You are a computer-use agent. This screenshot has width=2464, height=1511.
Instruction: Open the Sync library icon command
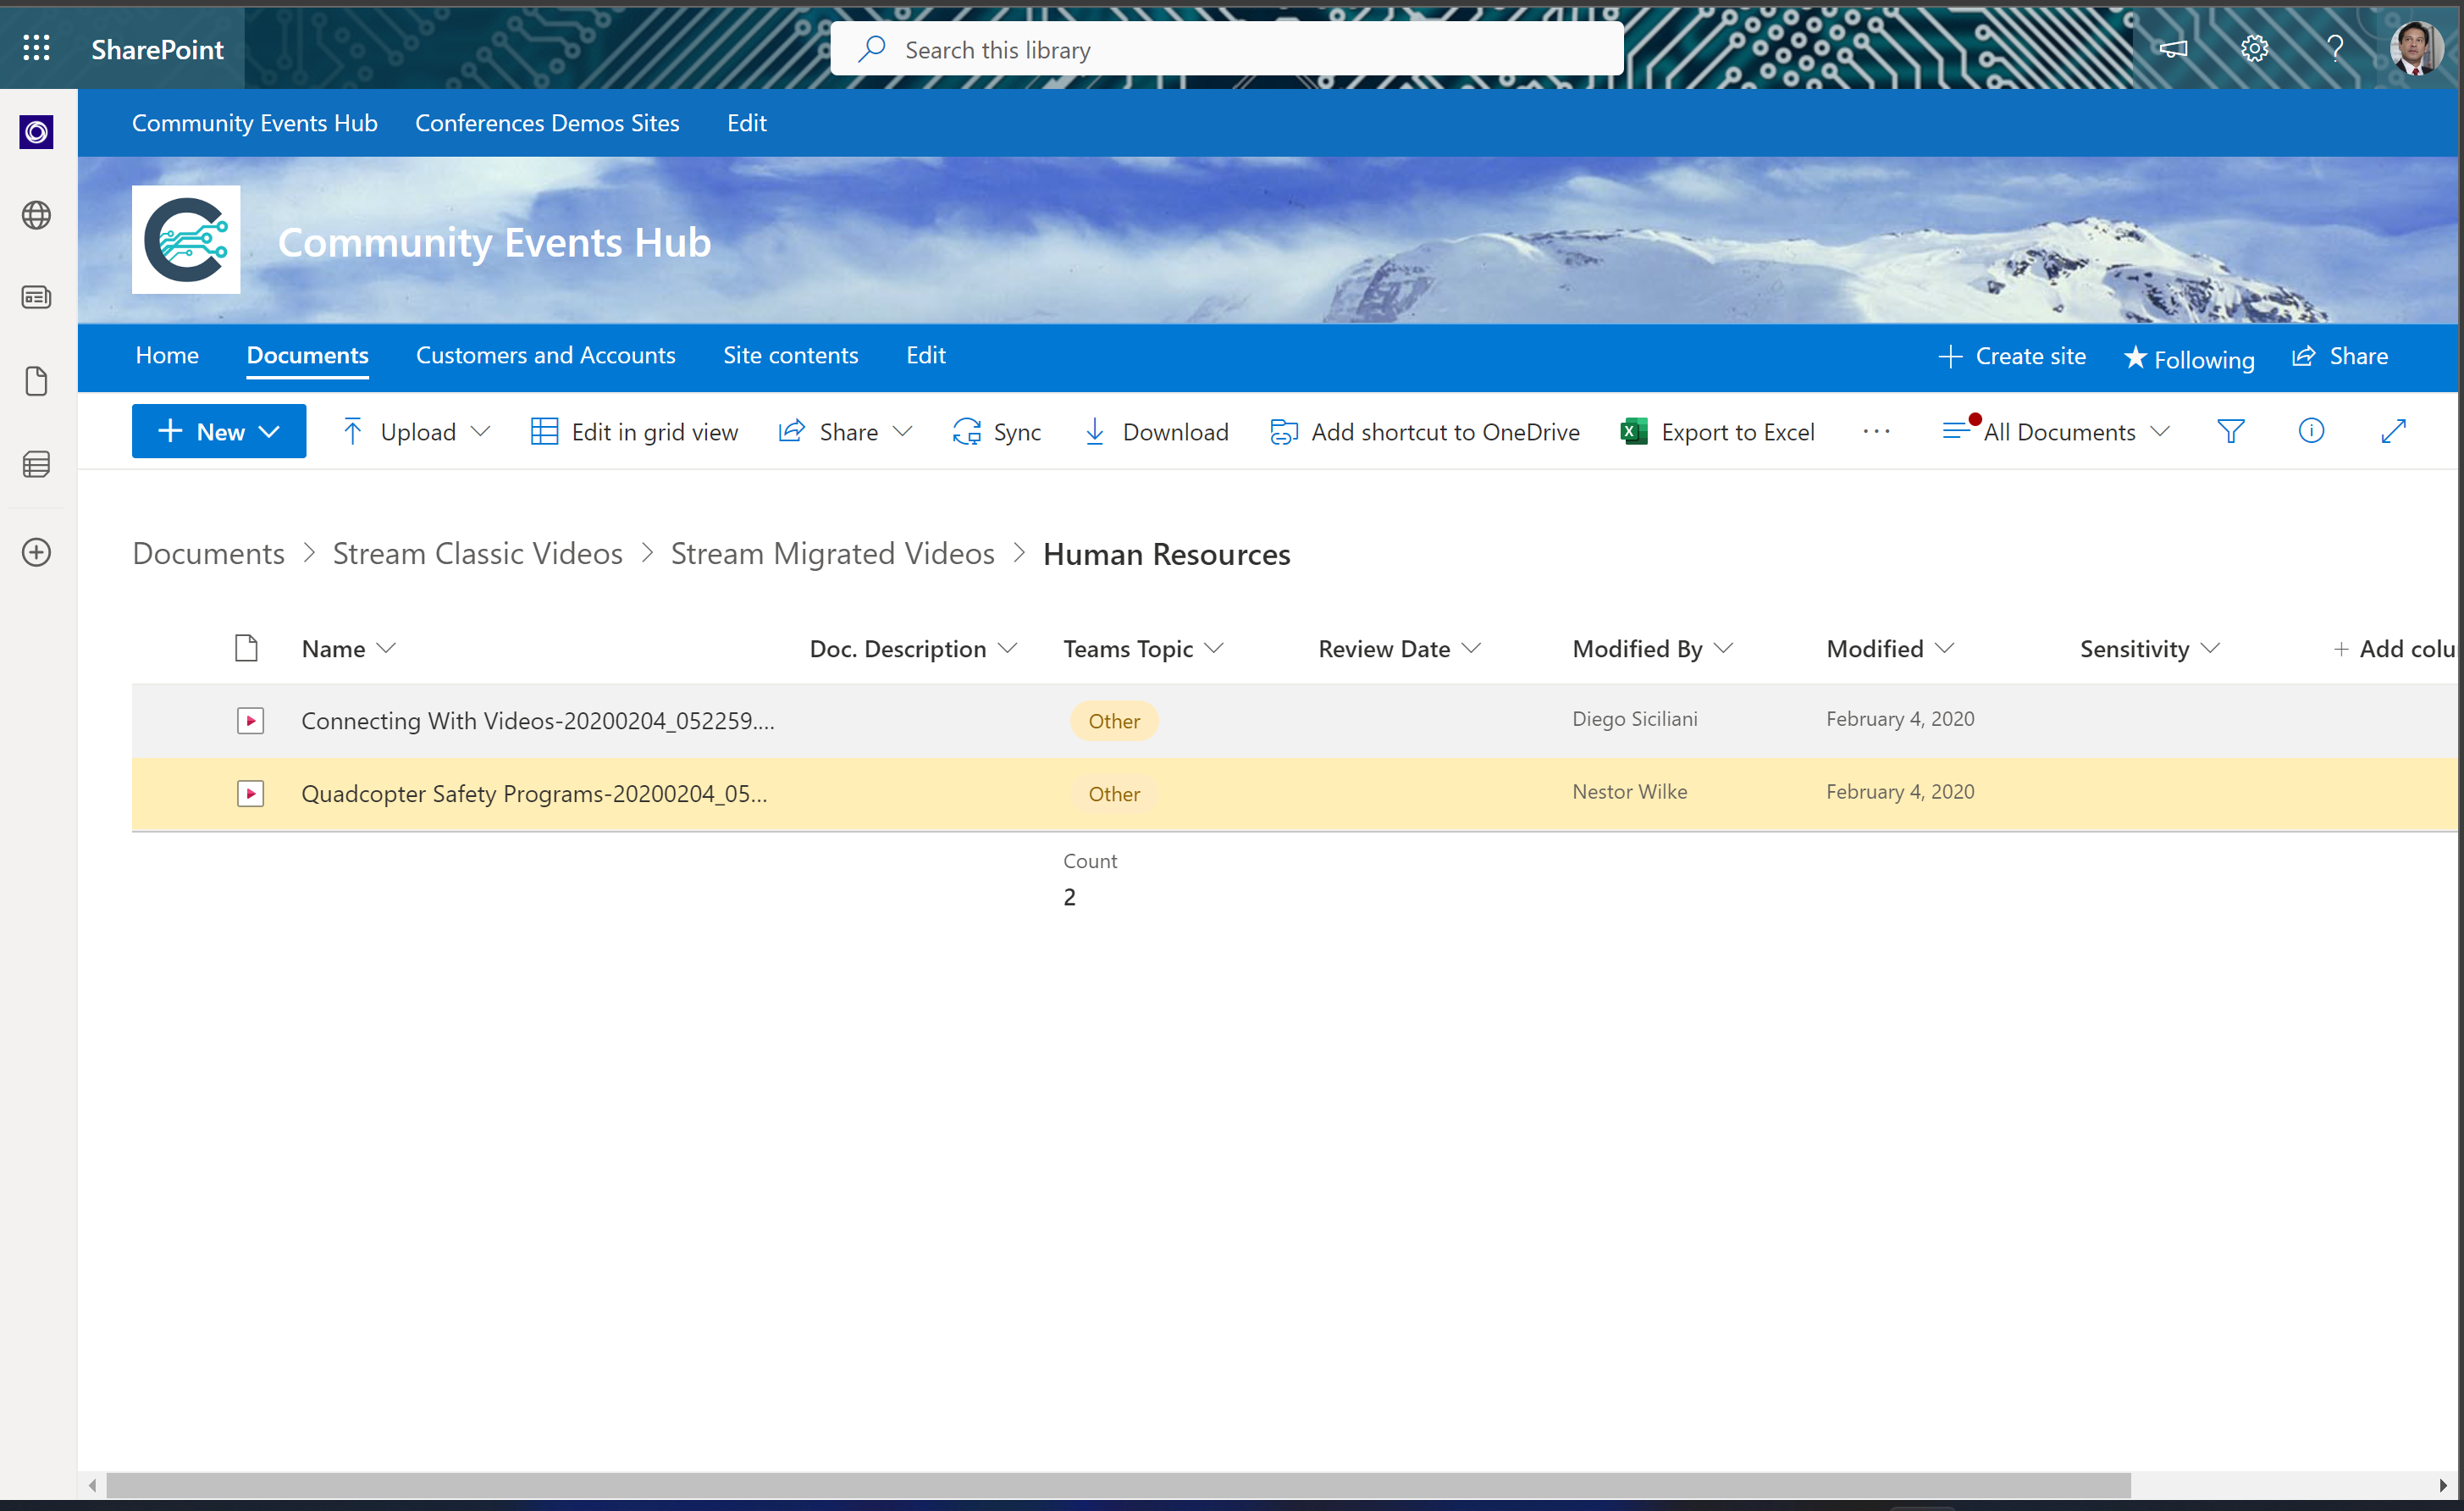[966, 431]
